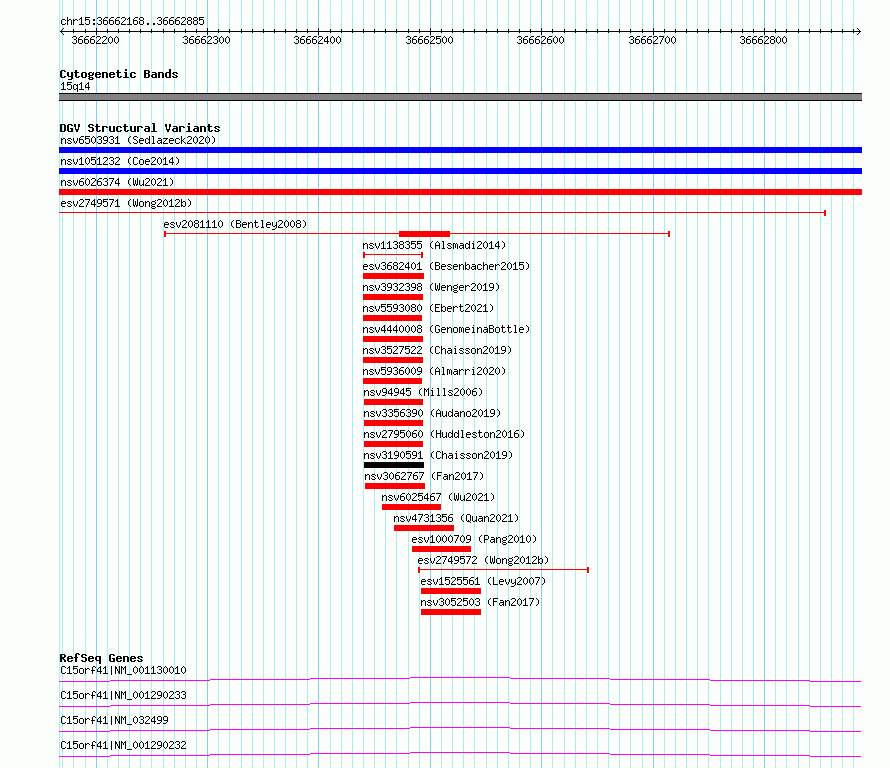
Task: Click the red bar under nsv3527522
Action: 393,360
